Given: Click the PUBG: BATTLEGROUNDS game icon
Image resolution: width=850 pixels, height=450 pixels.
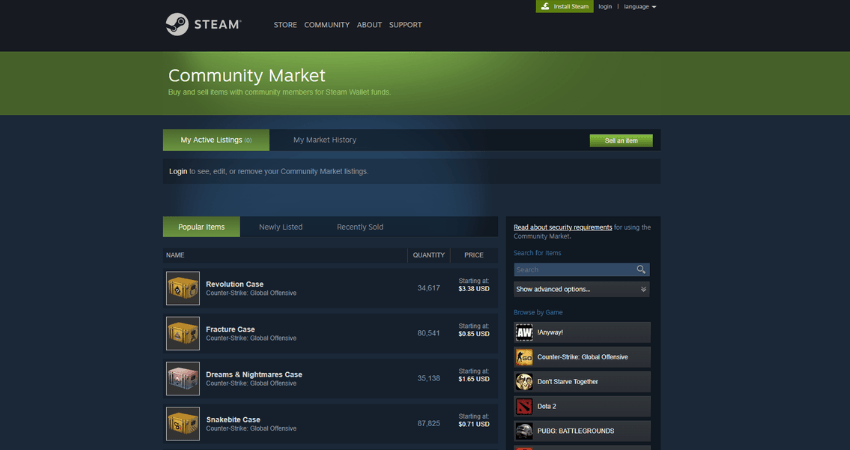Looking at the screenshot, I should (x=524, y=431).
